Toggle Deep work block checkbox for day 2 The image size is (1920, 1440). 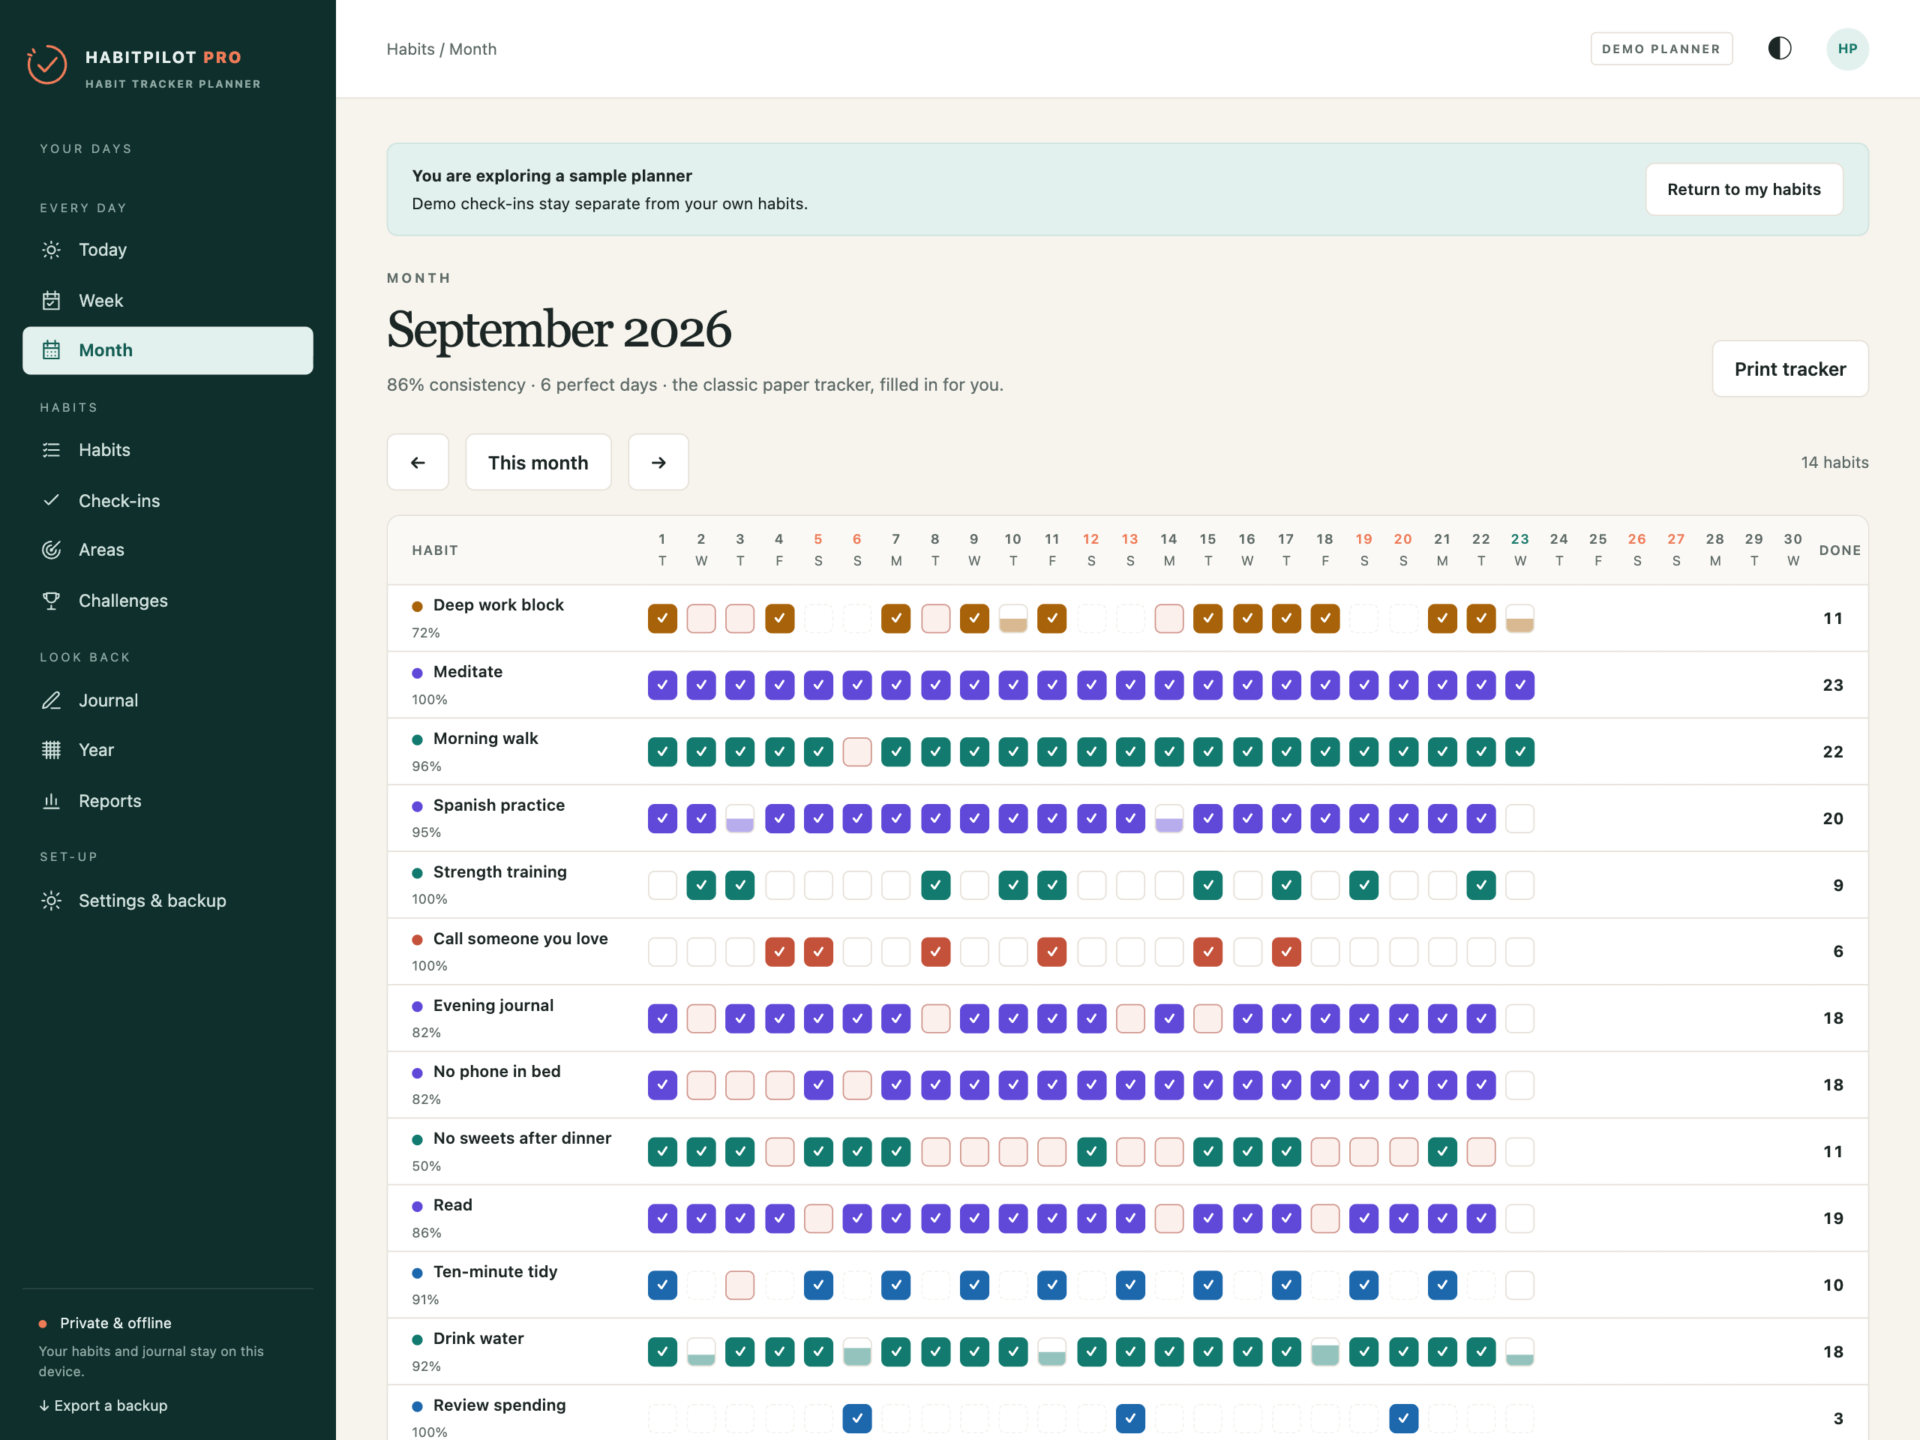(x=701, y=618)
